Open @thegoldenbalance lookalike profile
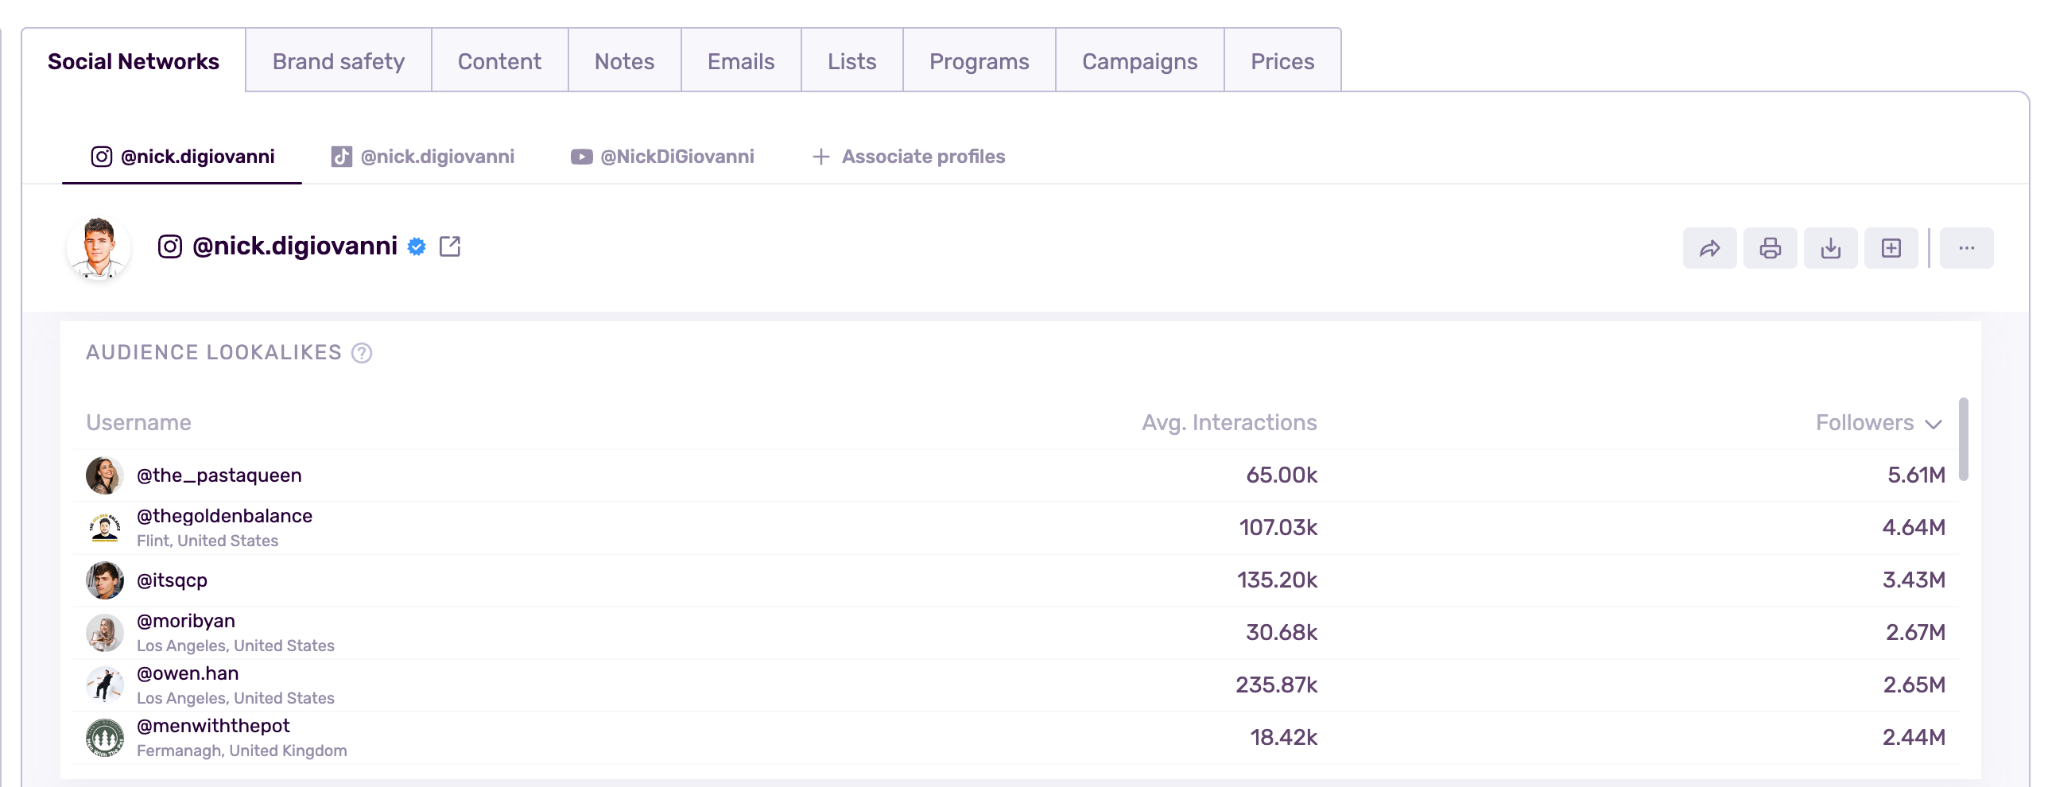This screenshot has width=2048, height=787. click(x=224, y=516)
